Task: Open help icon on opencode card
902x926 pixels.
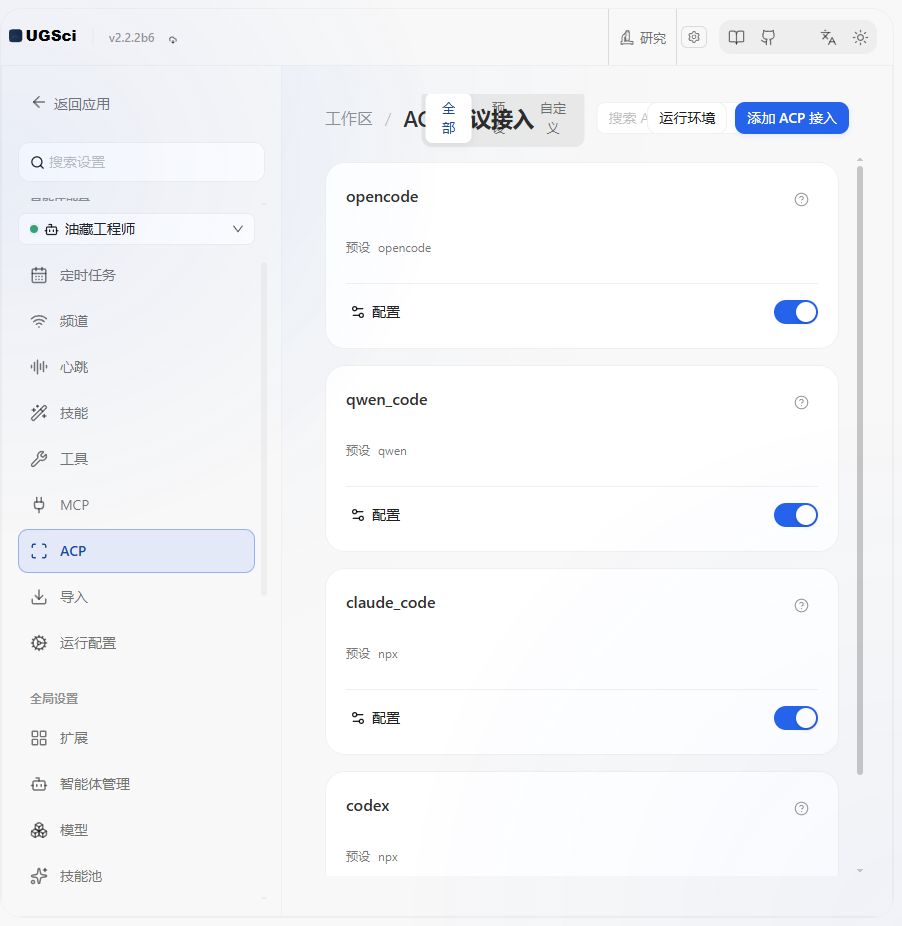Action: point(801,200)
